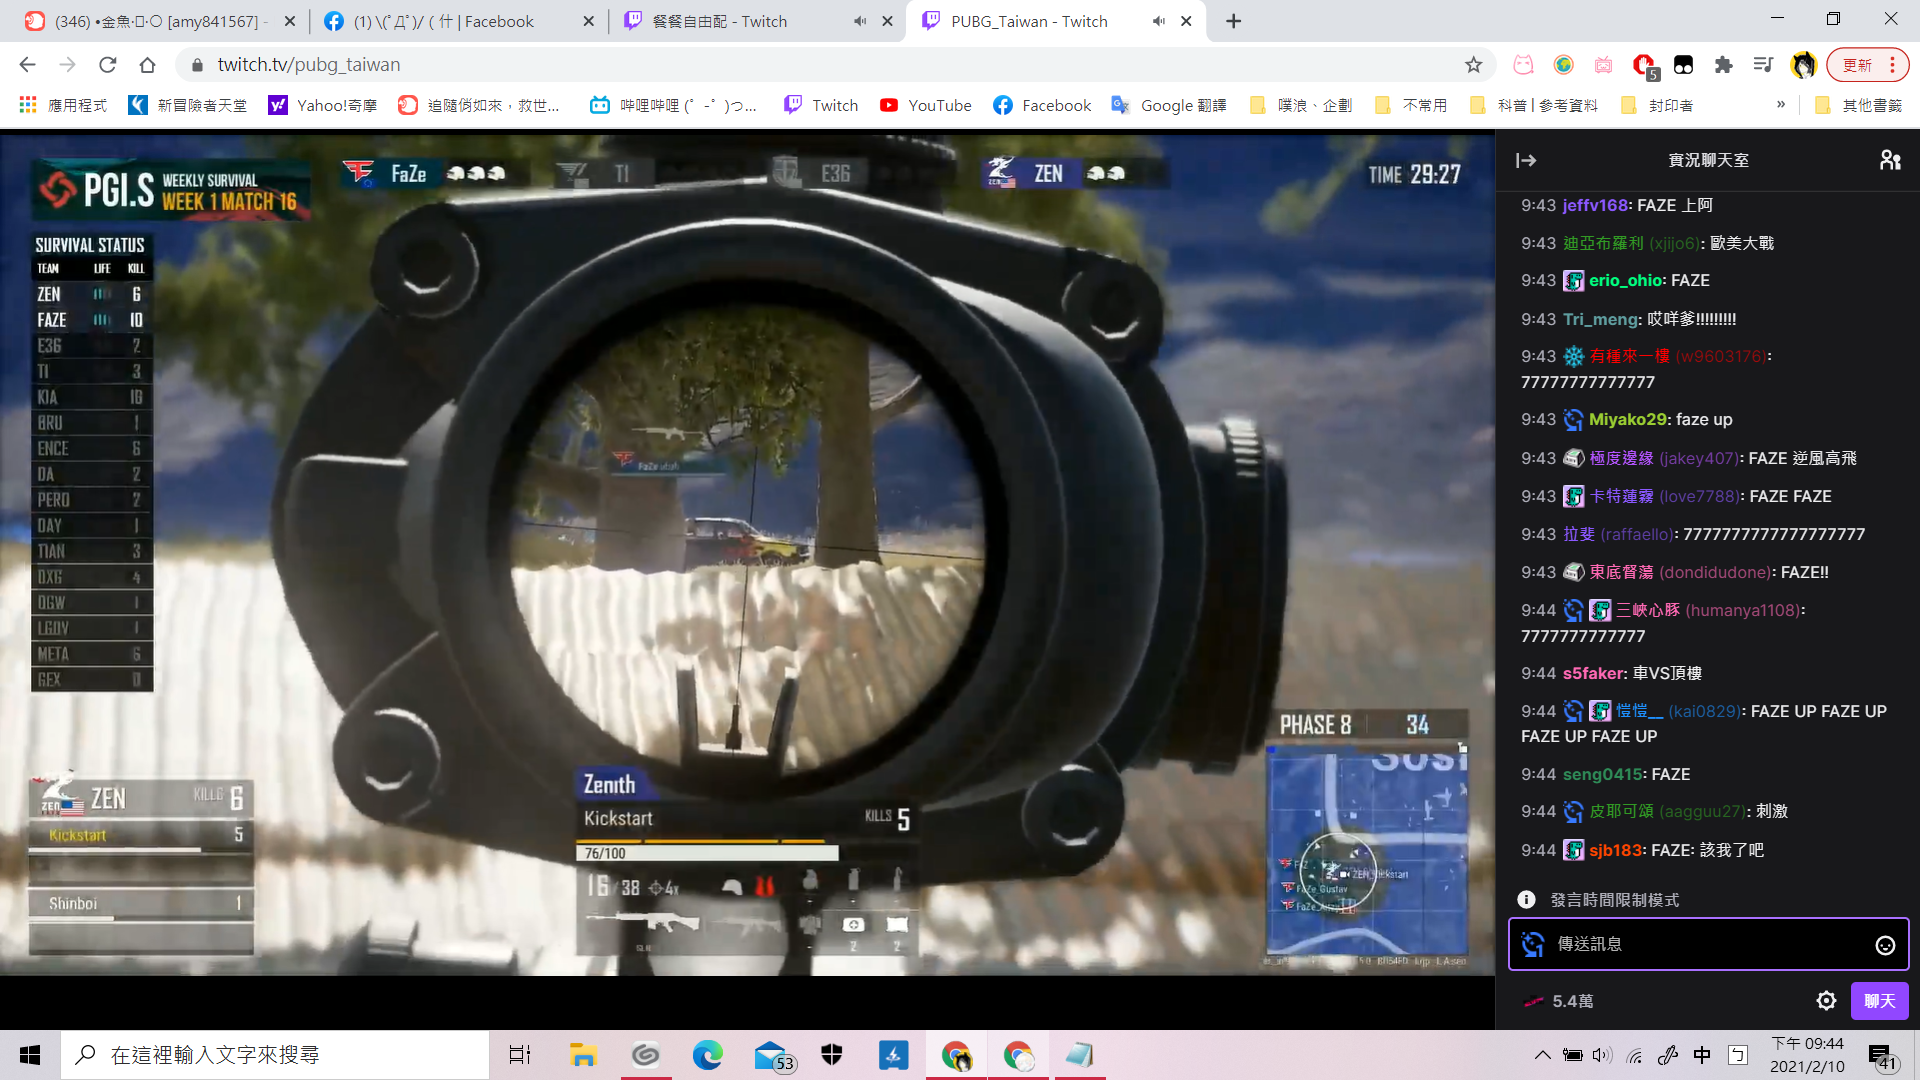Go back to previous page

(27, 65)
